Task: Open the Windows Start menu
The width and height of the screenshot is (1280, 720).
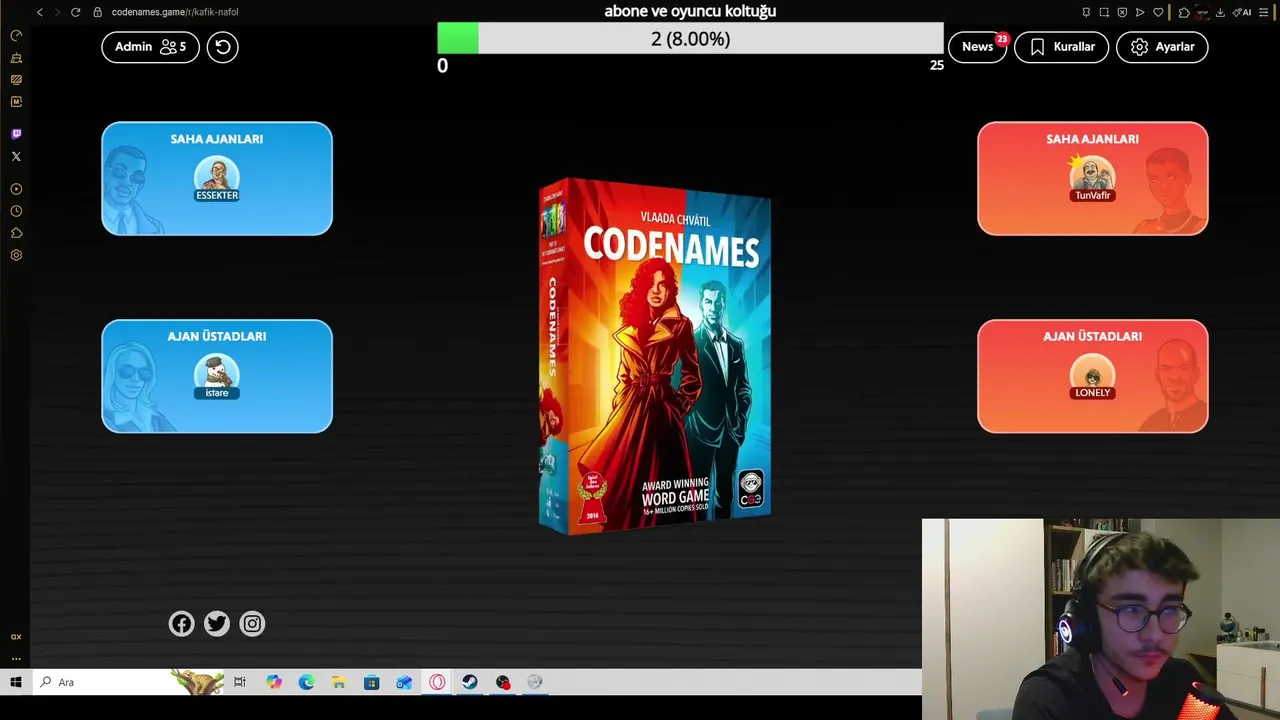Action: click(16, 682)
